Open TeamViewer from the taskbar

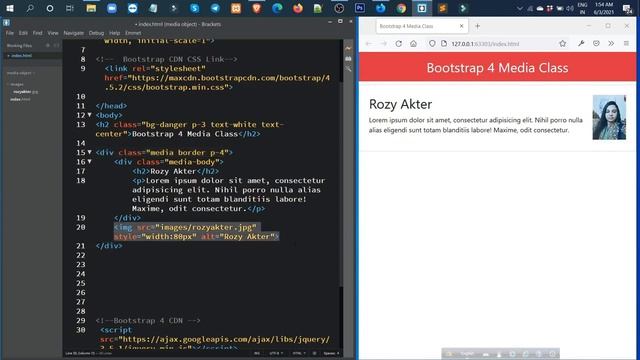pos(132,8)
